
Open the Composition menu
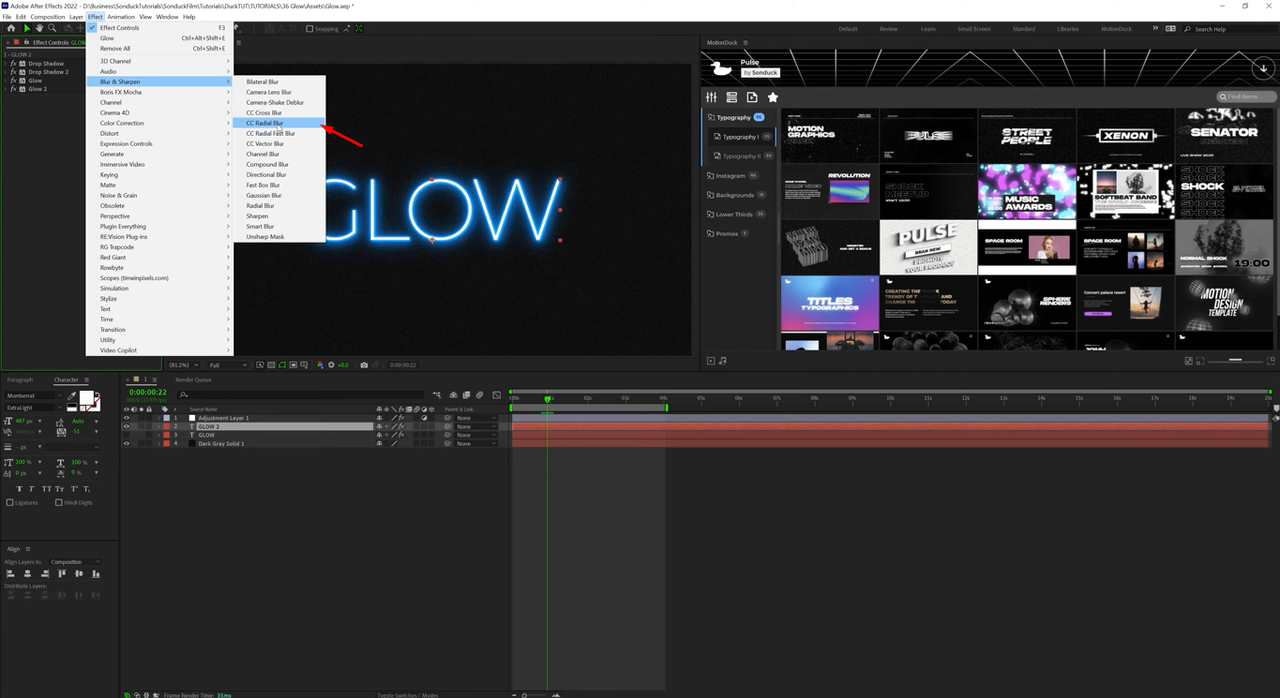click(47, 17)
